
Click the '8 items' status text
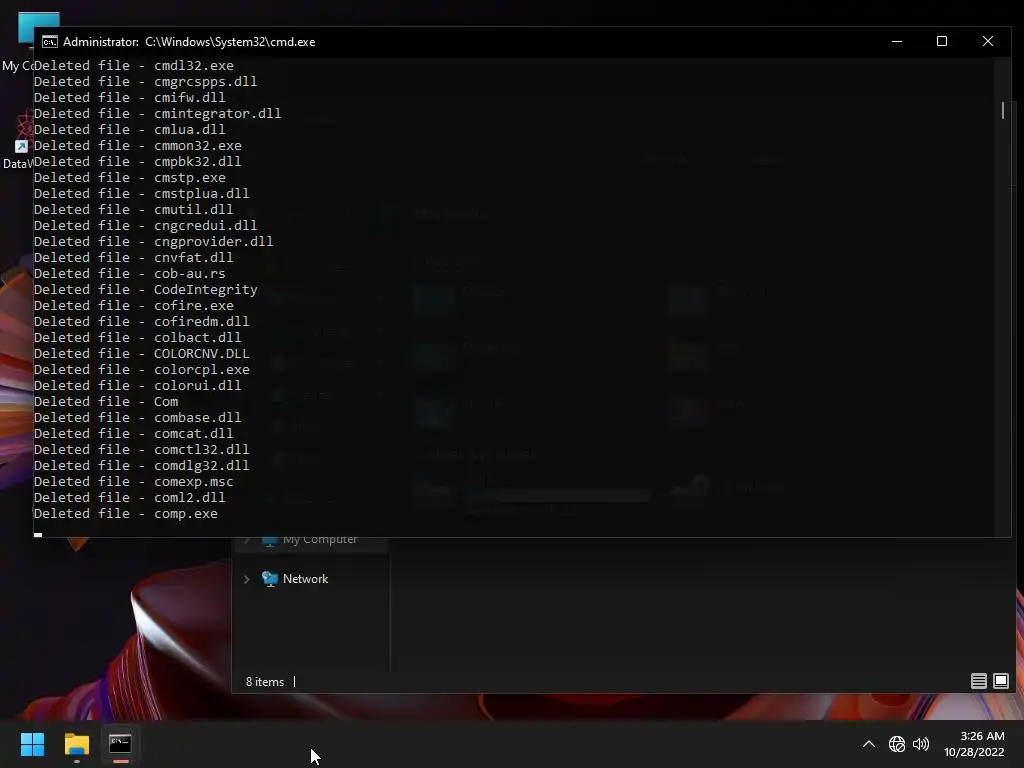coord(264,681)
